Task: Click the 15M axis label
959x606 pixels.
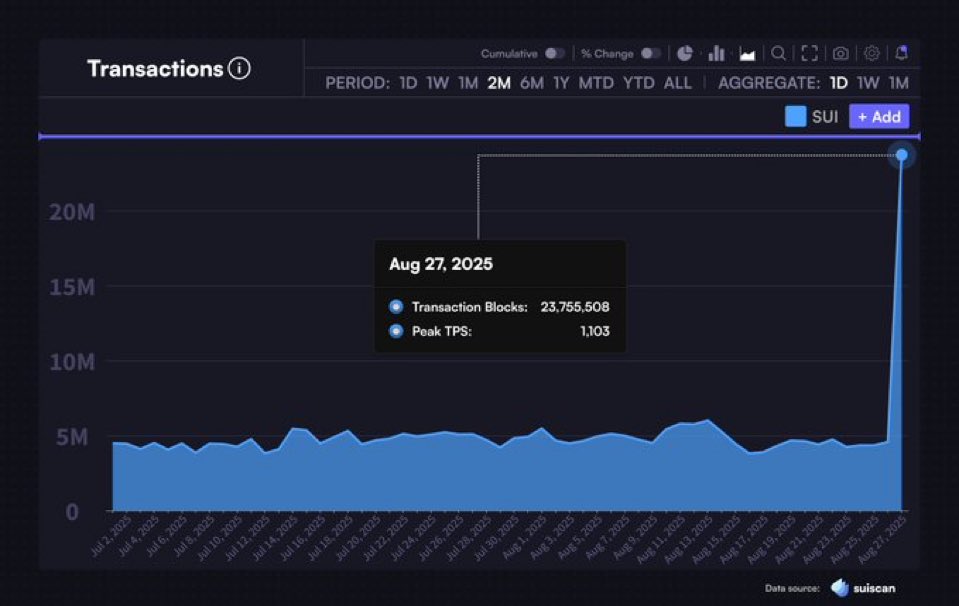Action: click(72, 287)
